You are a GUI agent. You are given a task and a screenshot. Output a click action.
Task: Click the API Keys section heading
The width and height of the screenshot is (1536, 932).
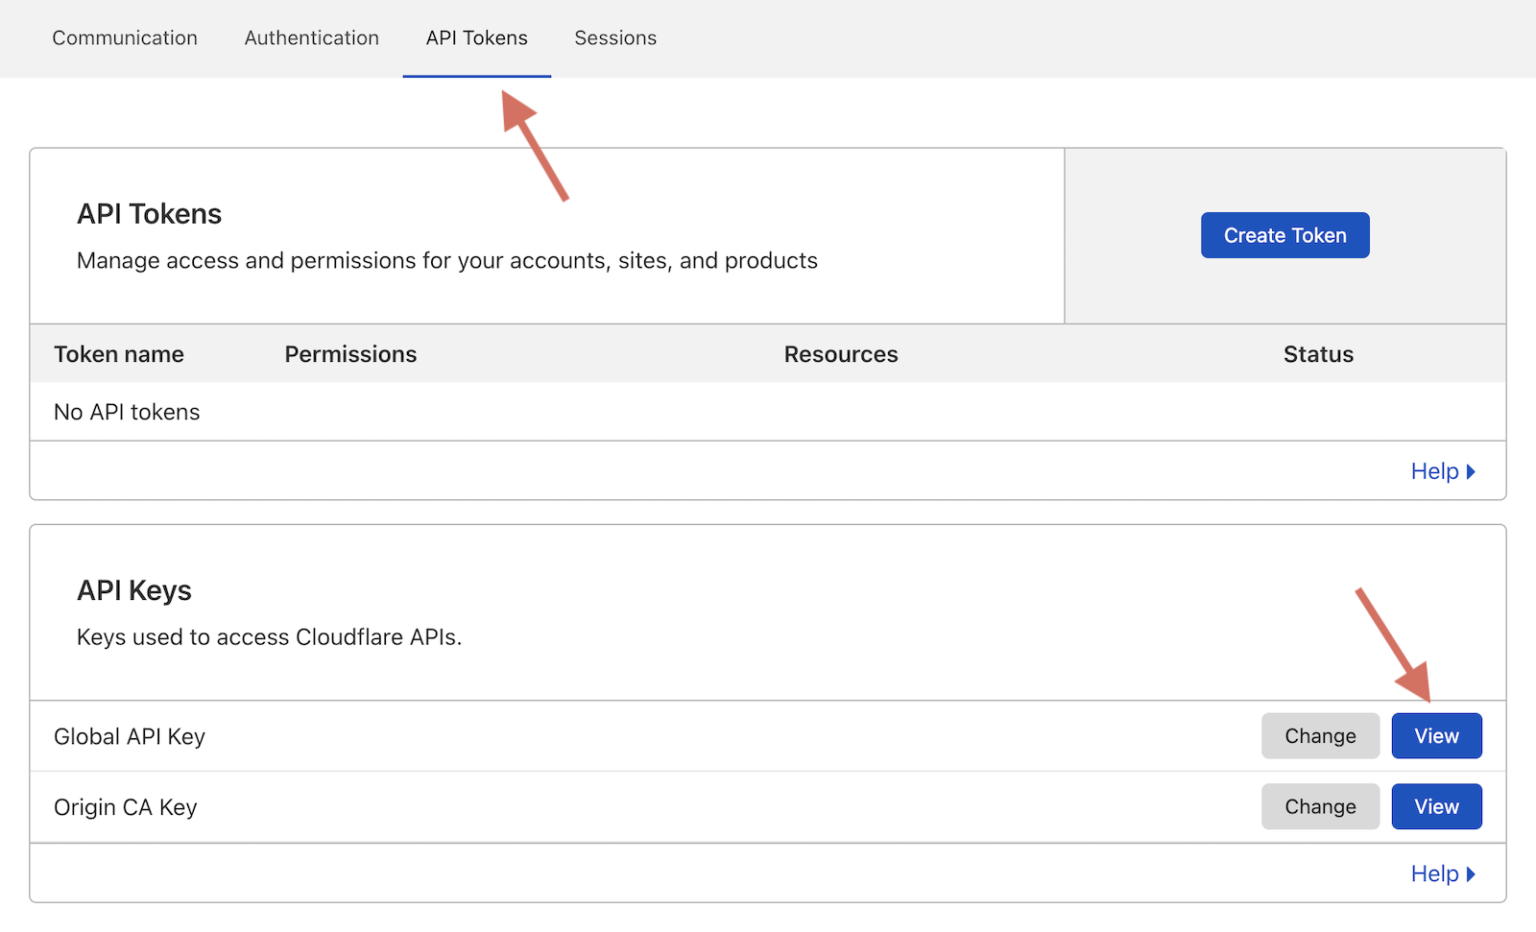point(134,590)
